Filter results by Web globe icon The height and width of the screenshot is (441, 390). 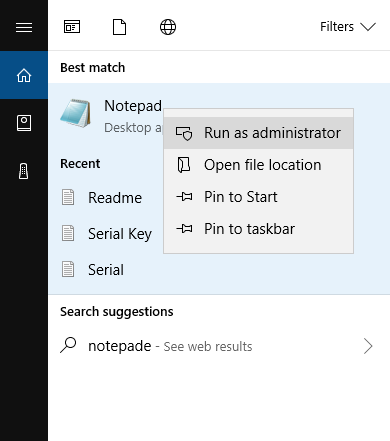click(168, 27)
